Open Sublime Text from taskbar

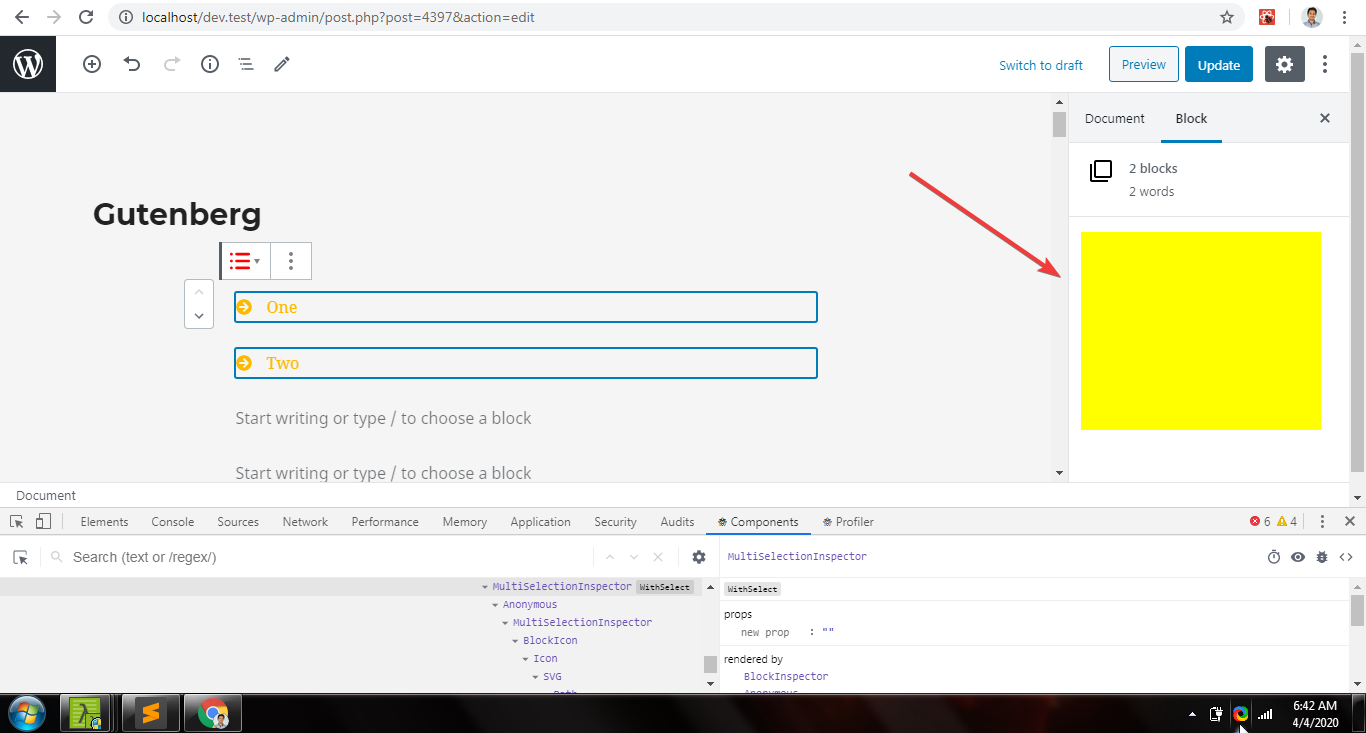[x=151, y=713]
